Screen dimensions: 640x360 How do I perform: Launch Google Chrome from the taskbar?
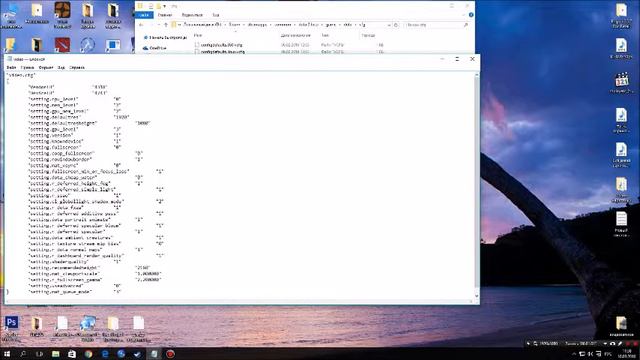88,354
